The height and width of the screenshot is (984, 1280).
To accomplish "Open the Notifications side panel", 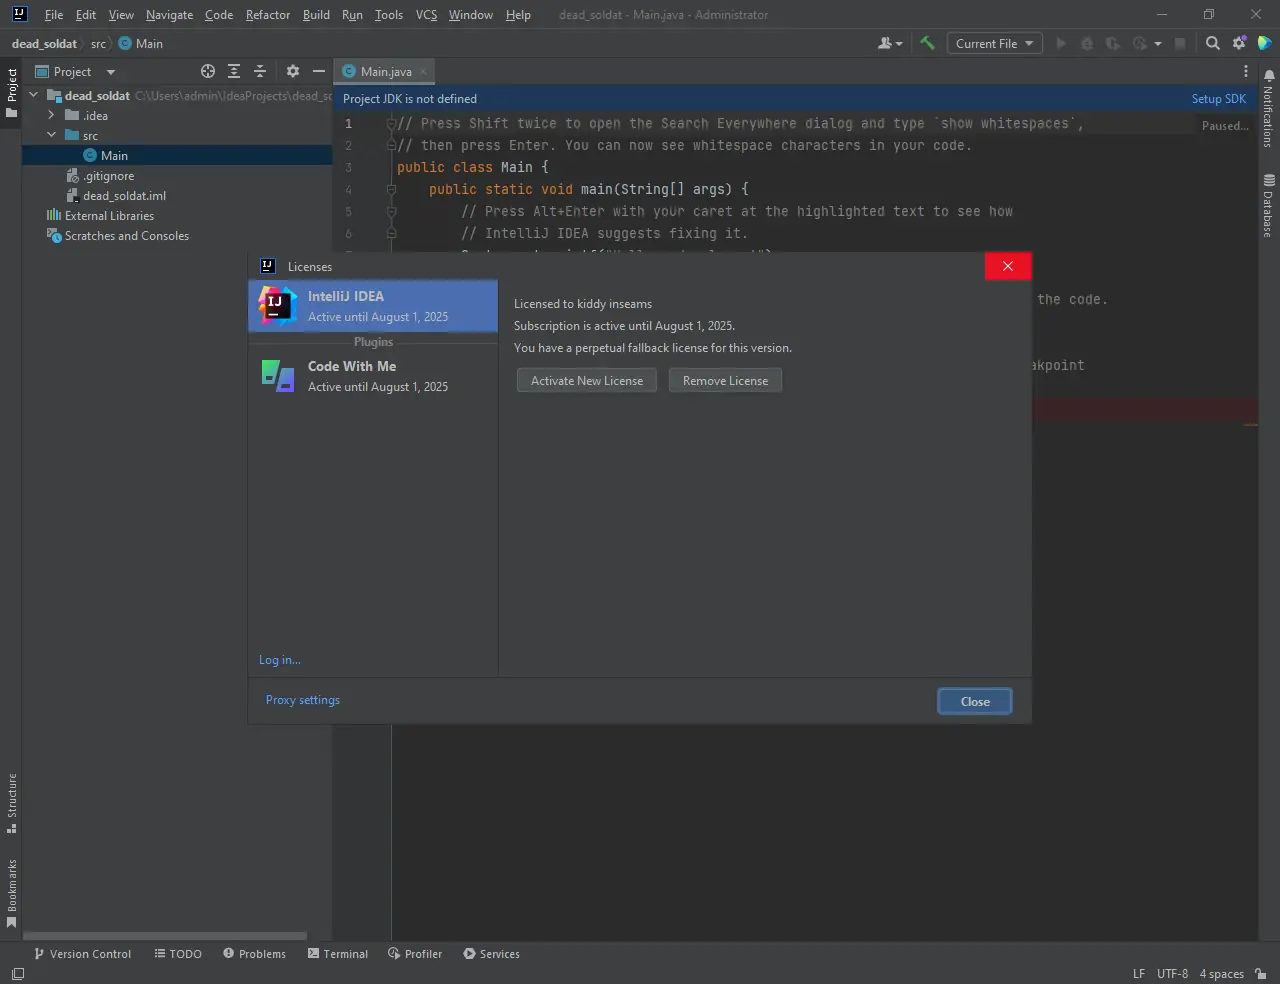I will [1268, 108].
